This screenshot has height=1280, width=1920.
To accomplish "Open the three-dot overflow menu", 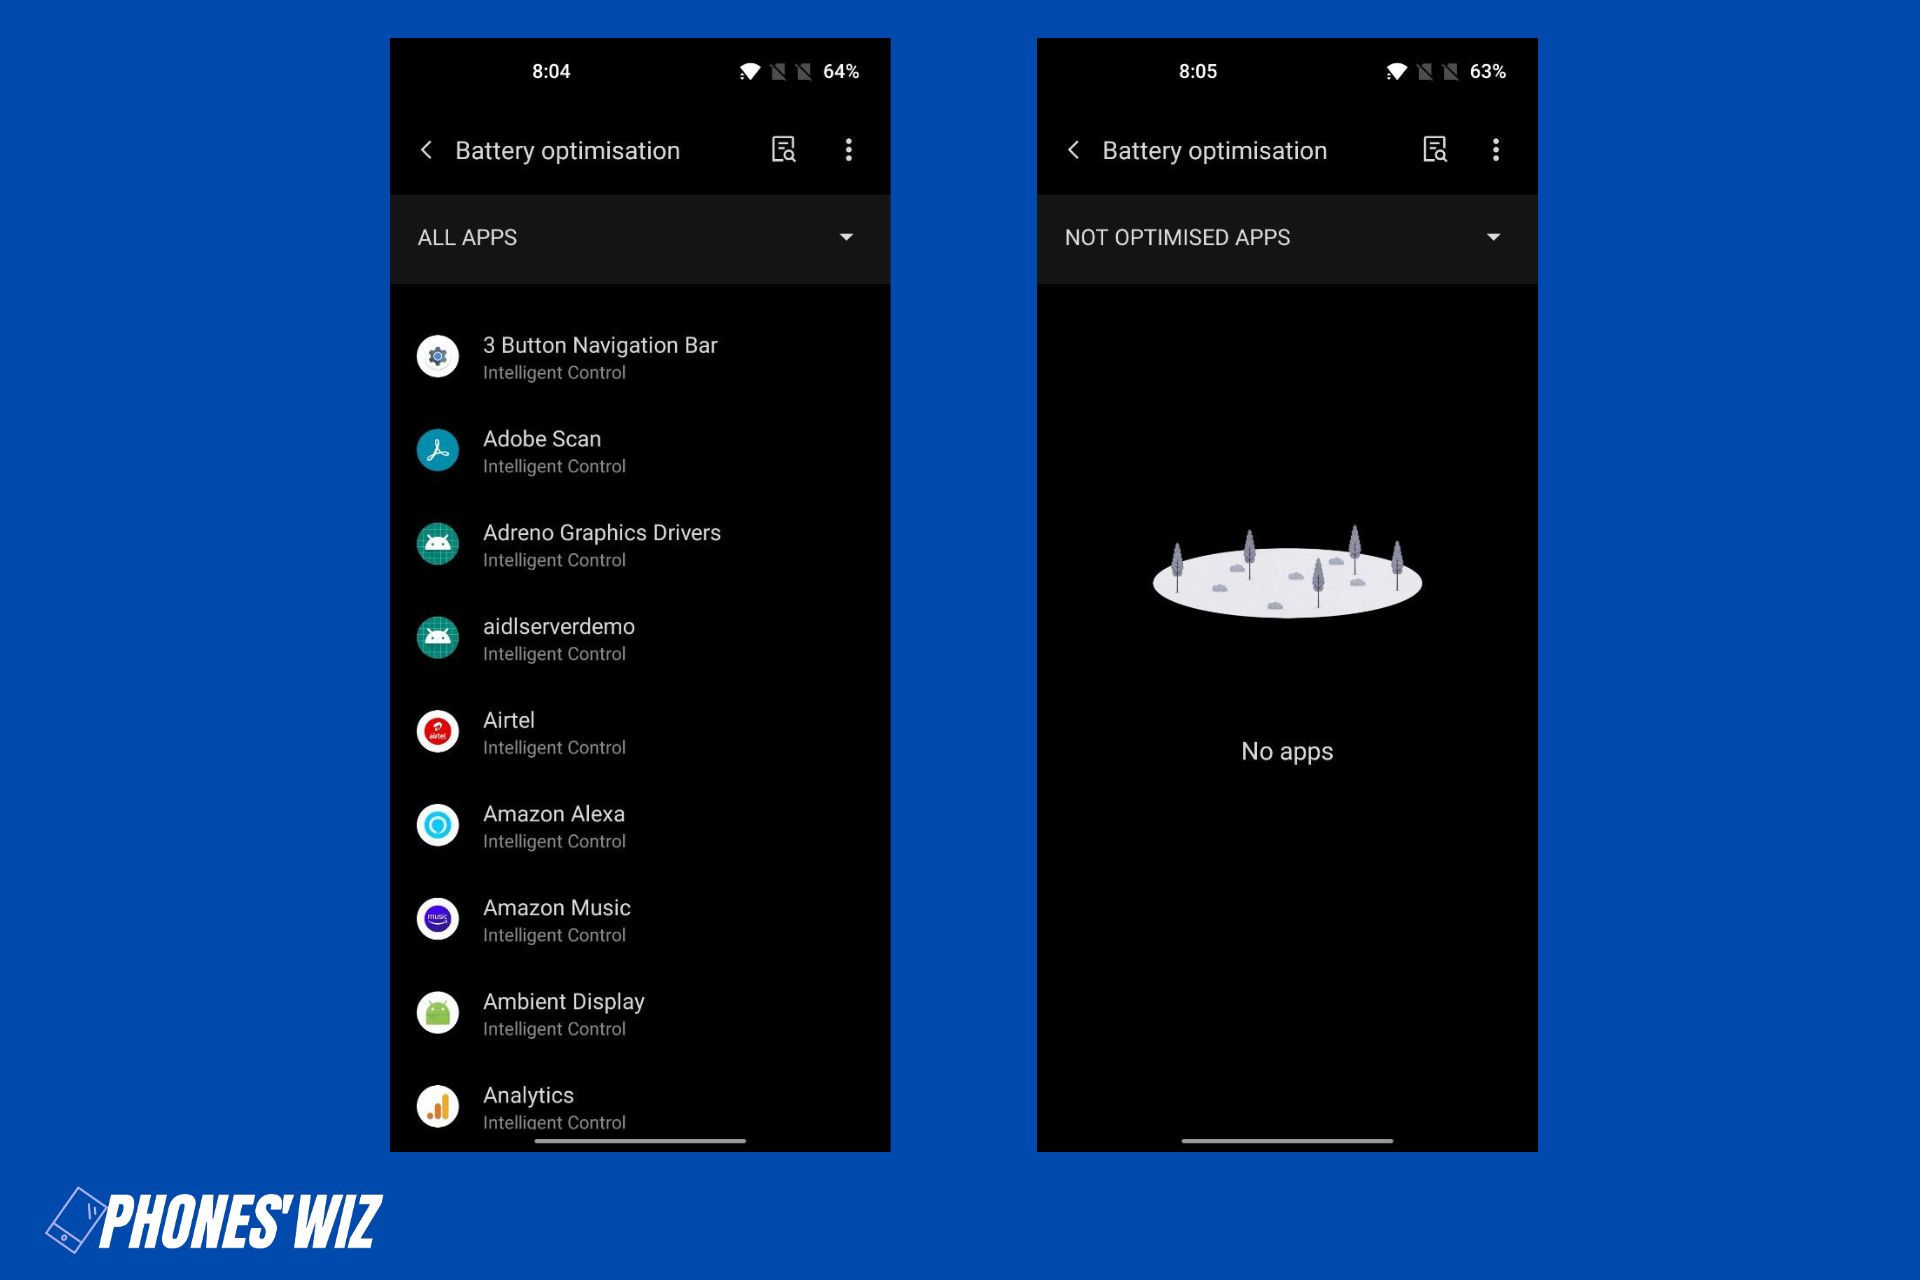I will pyautogui.click(x=849, y=150).
